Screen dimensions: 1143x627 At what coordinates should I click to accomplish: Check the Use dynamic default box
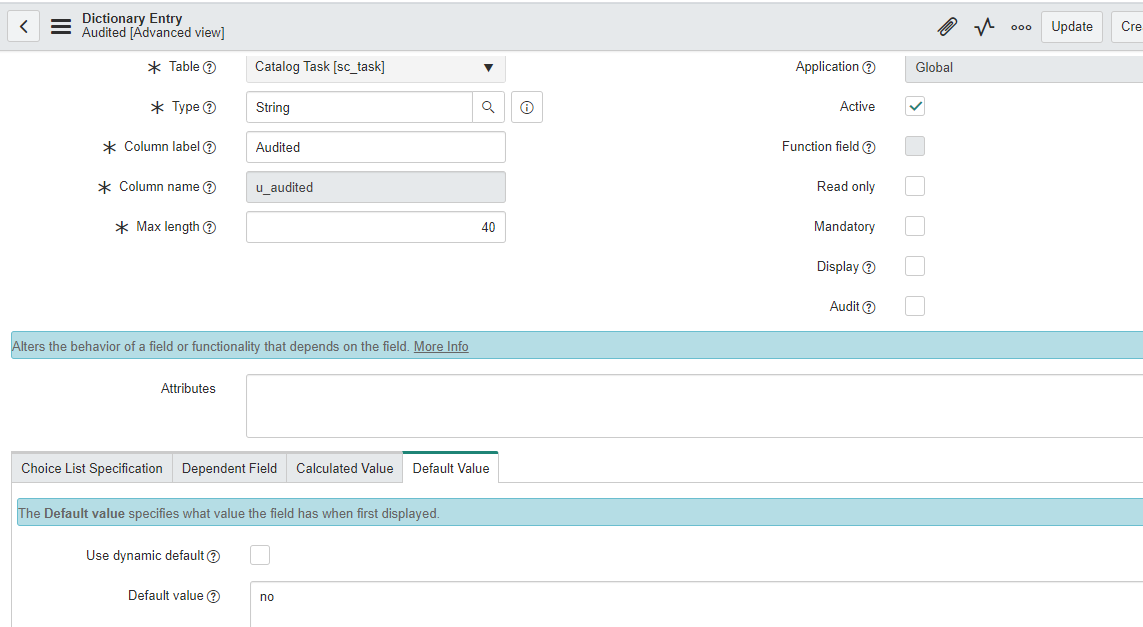[259, 555]
